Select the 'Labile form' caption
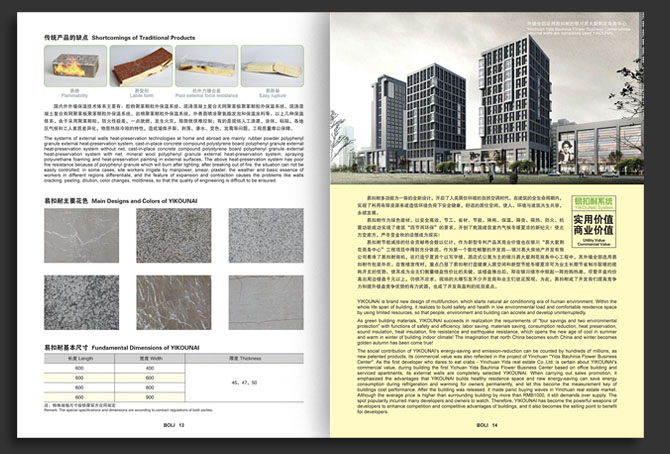This screenshot has height=454, width=670. pyautogui.click(x=141, y=96)
